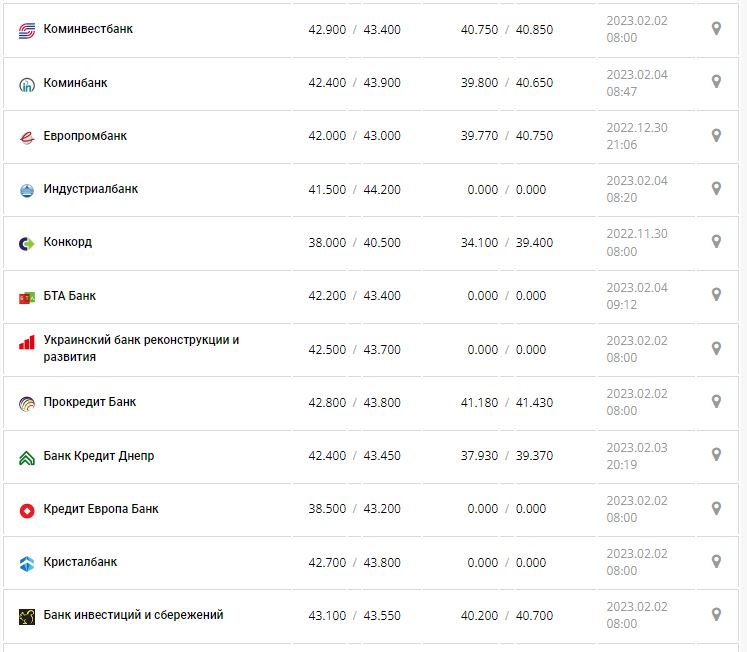Show Индустриалбанк location via map pin

click(716, 188)
